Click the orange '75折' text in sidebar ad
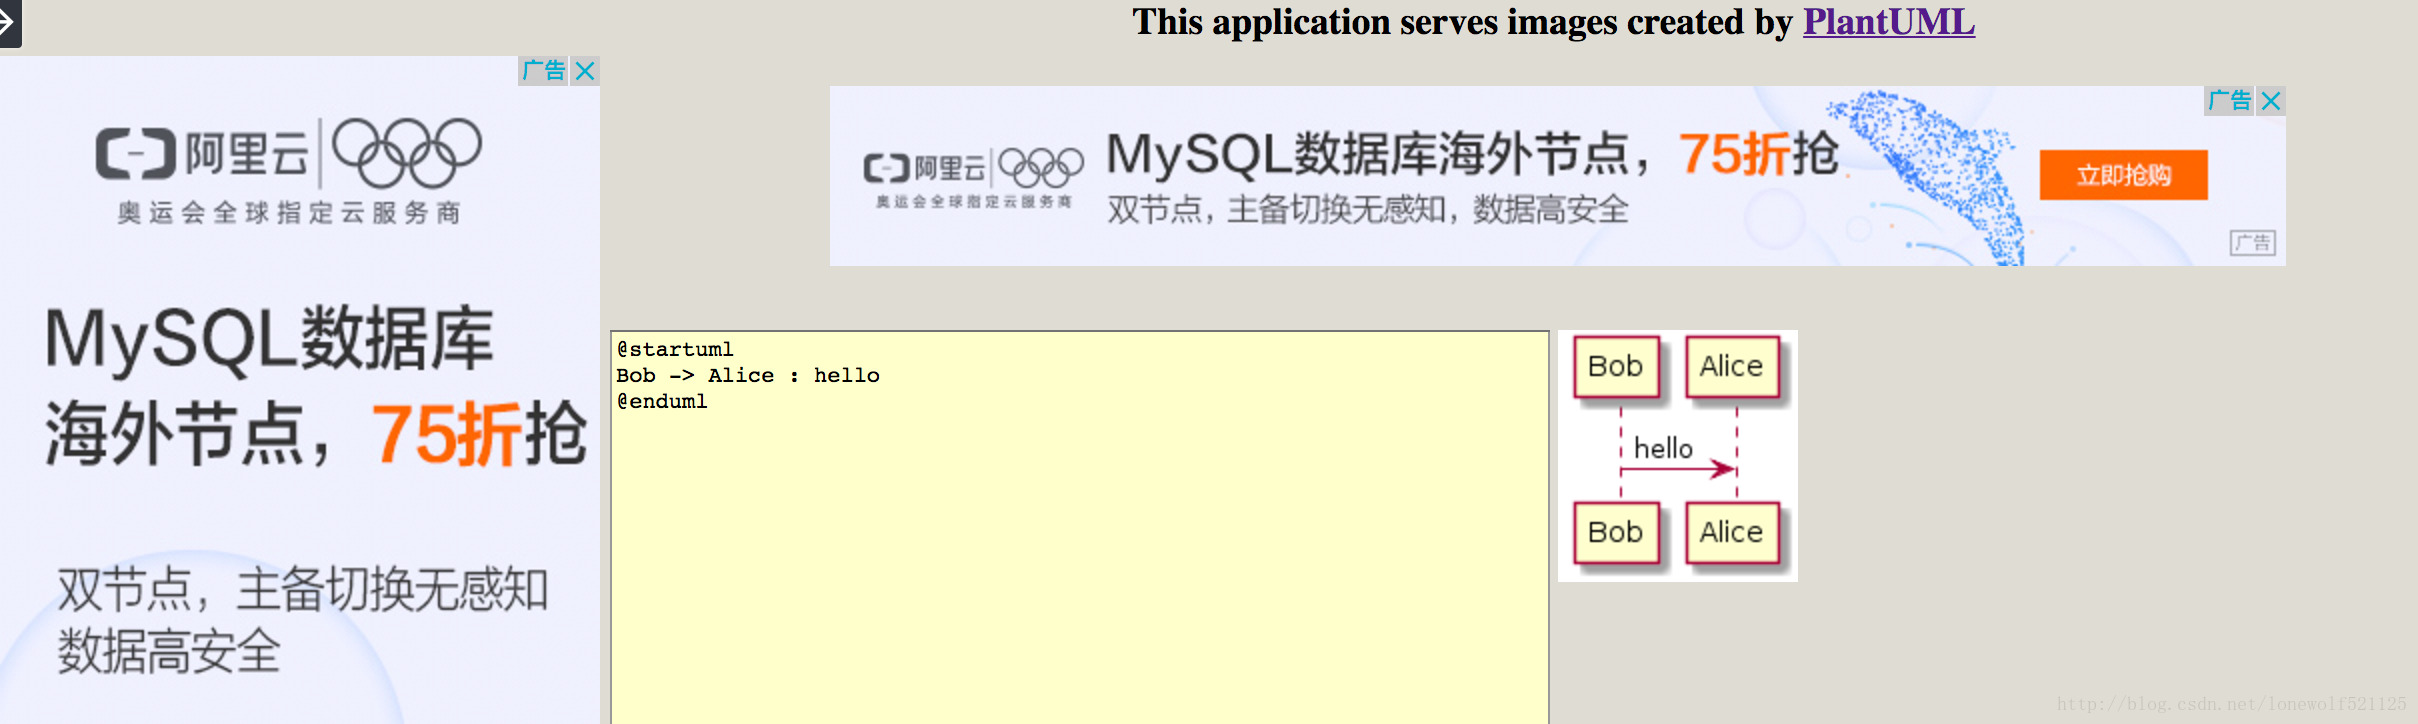This screenshot has height=724, width=2418. (445, 435)
